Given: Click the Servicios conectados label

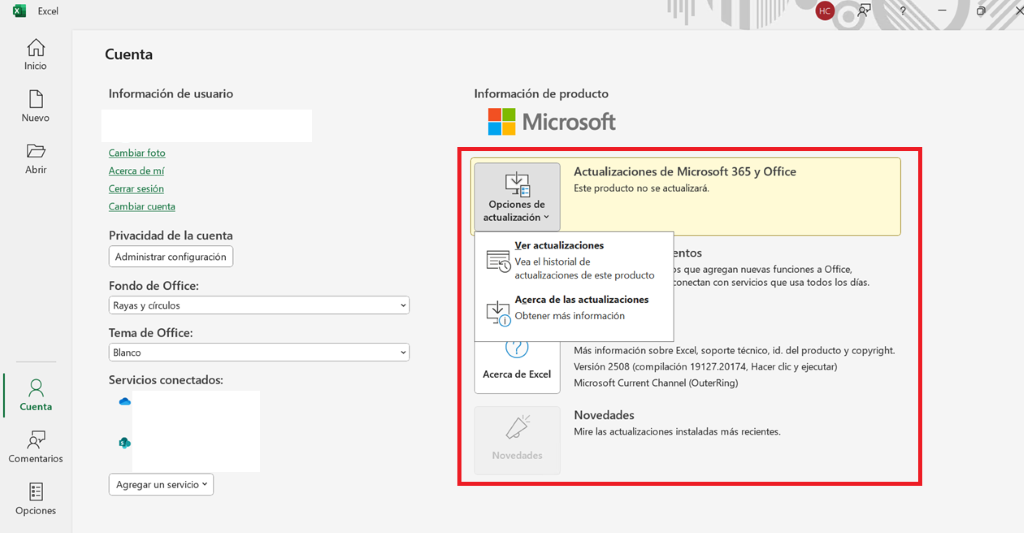Looking at the screenshot, I should [166, 380].
